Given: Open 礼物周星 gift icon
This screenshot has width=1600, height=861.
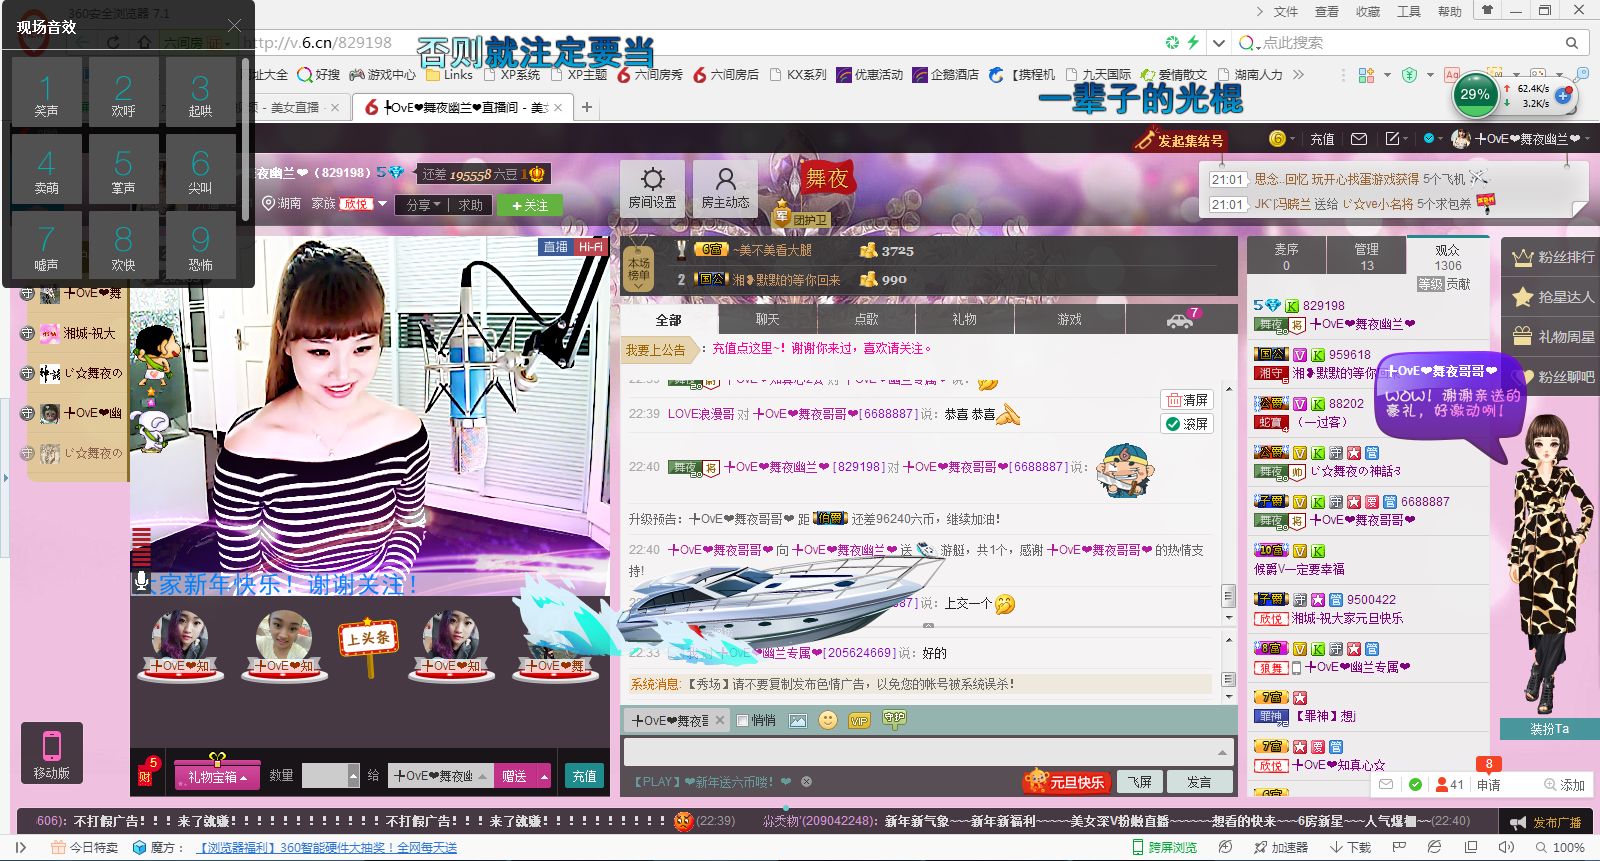Looking at the screenshot, I should pyautogui.click(x=1522, y=337).
